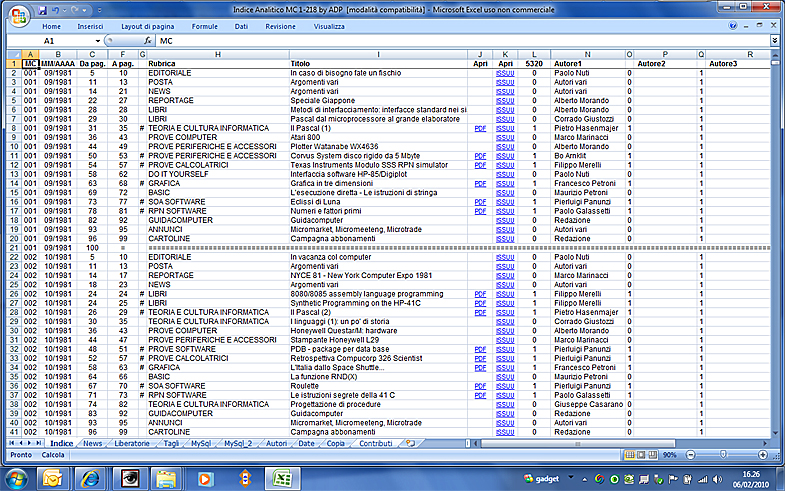The image size is (785, 491).
Task: Switch to the Liberatorie sheet
Action: point(132,443)
